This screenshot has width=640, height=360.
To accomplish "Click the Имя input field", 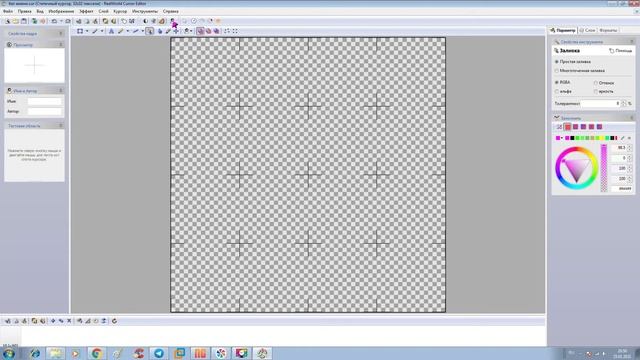I will coord(44,101).
